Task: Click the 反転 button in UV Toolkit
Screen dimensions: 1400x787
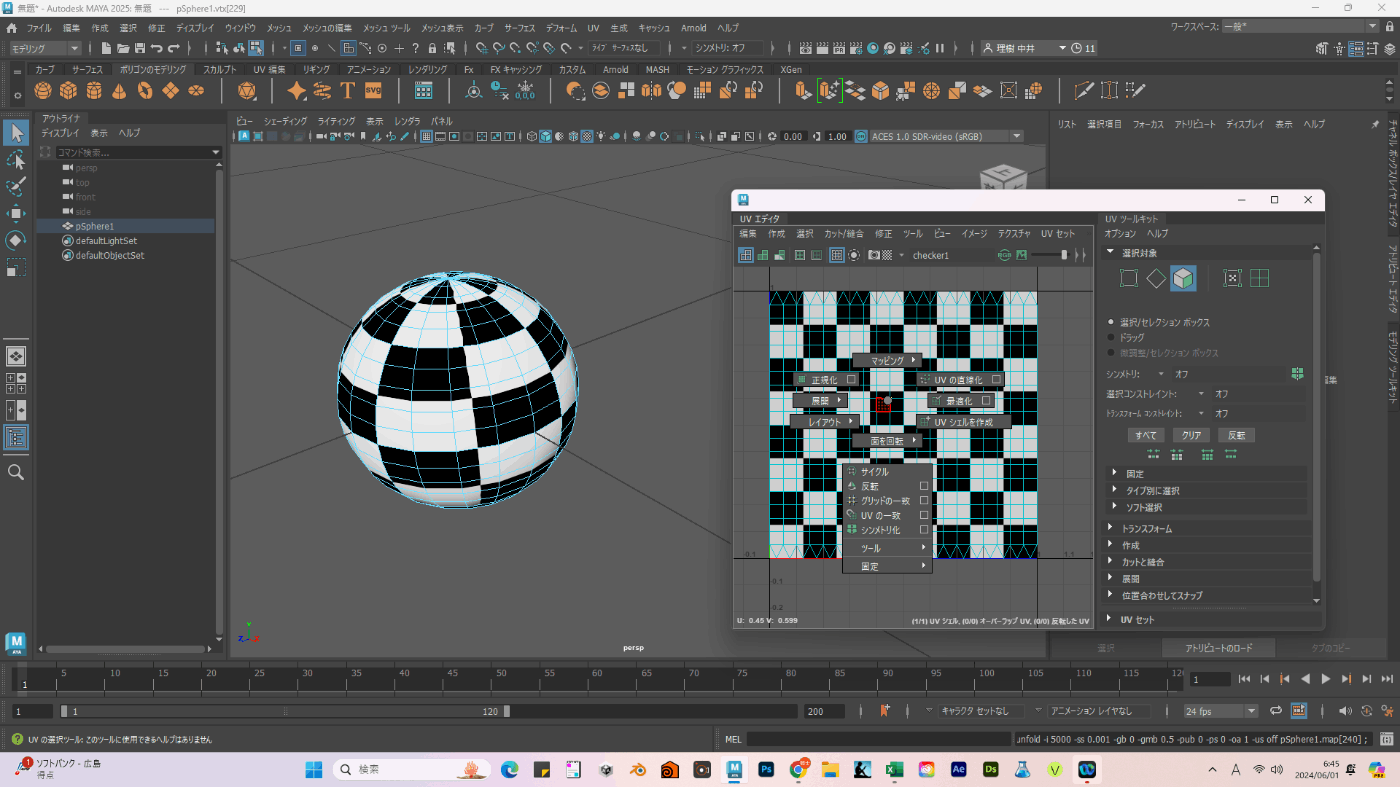Action: click(1237, 435)
